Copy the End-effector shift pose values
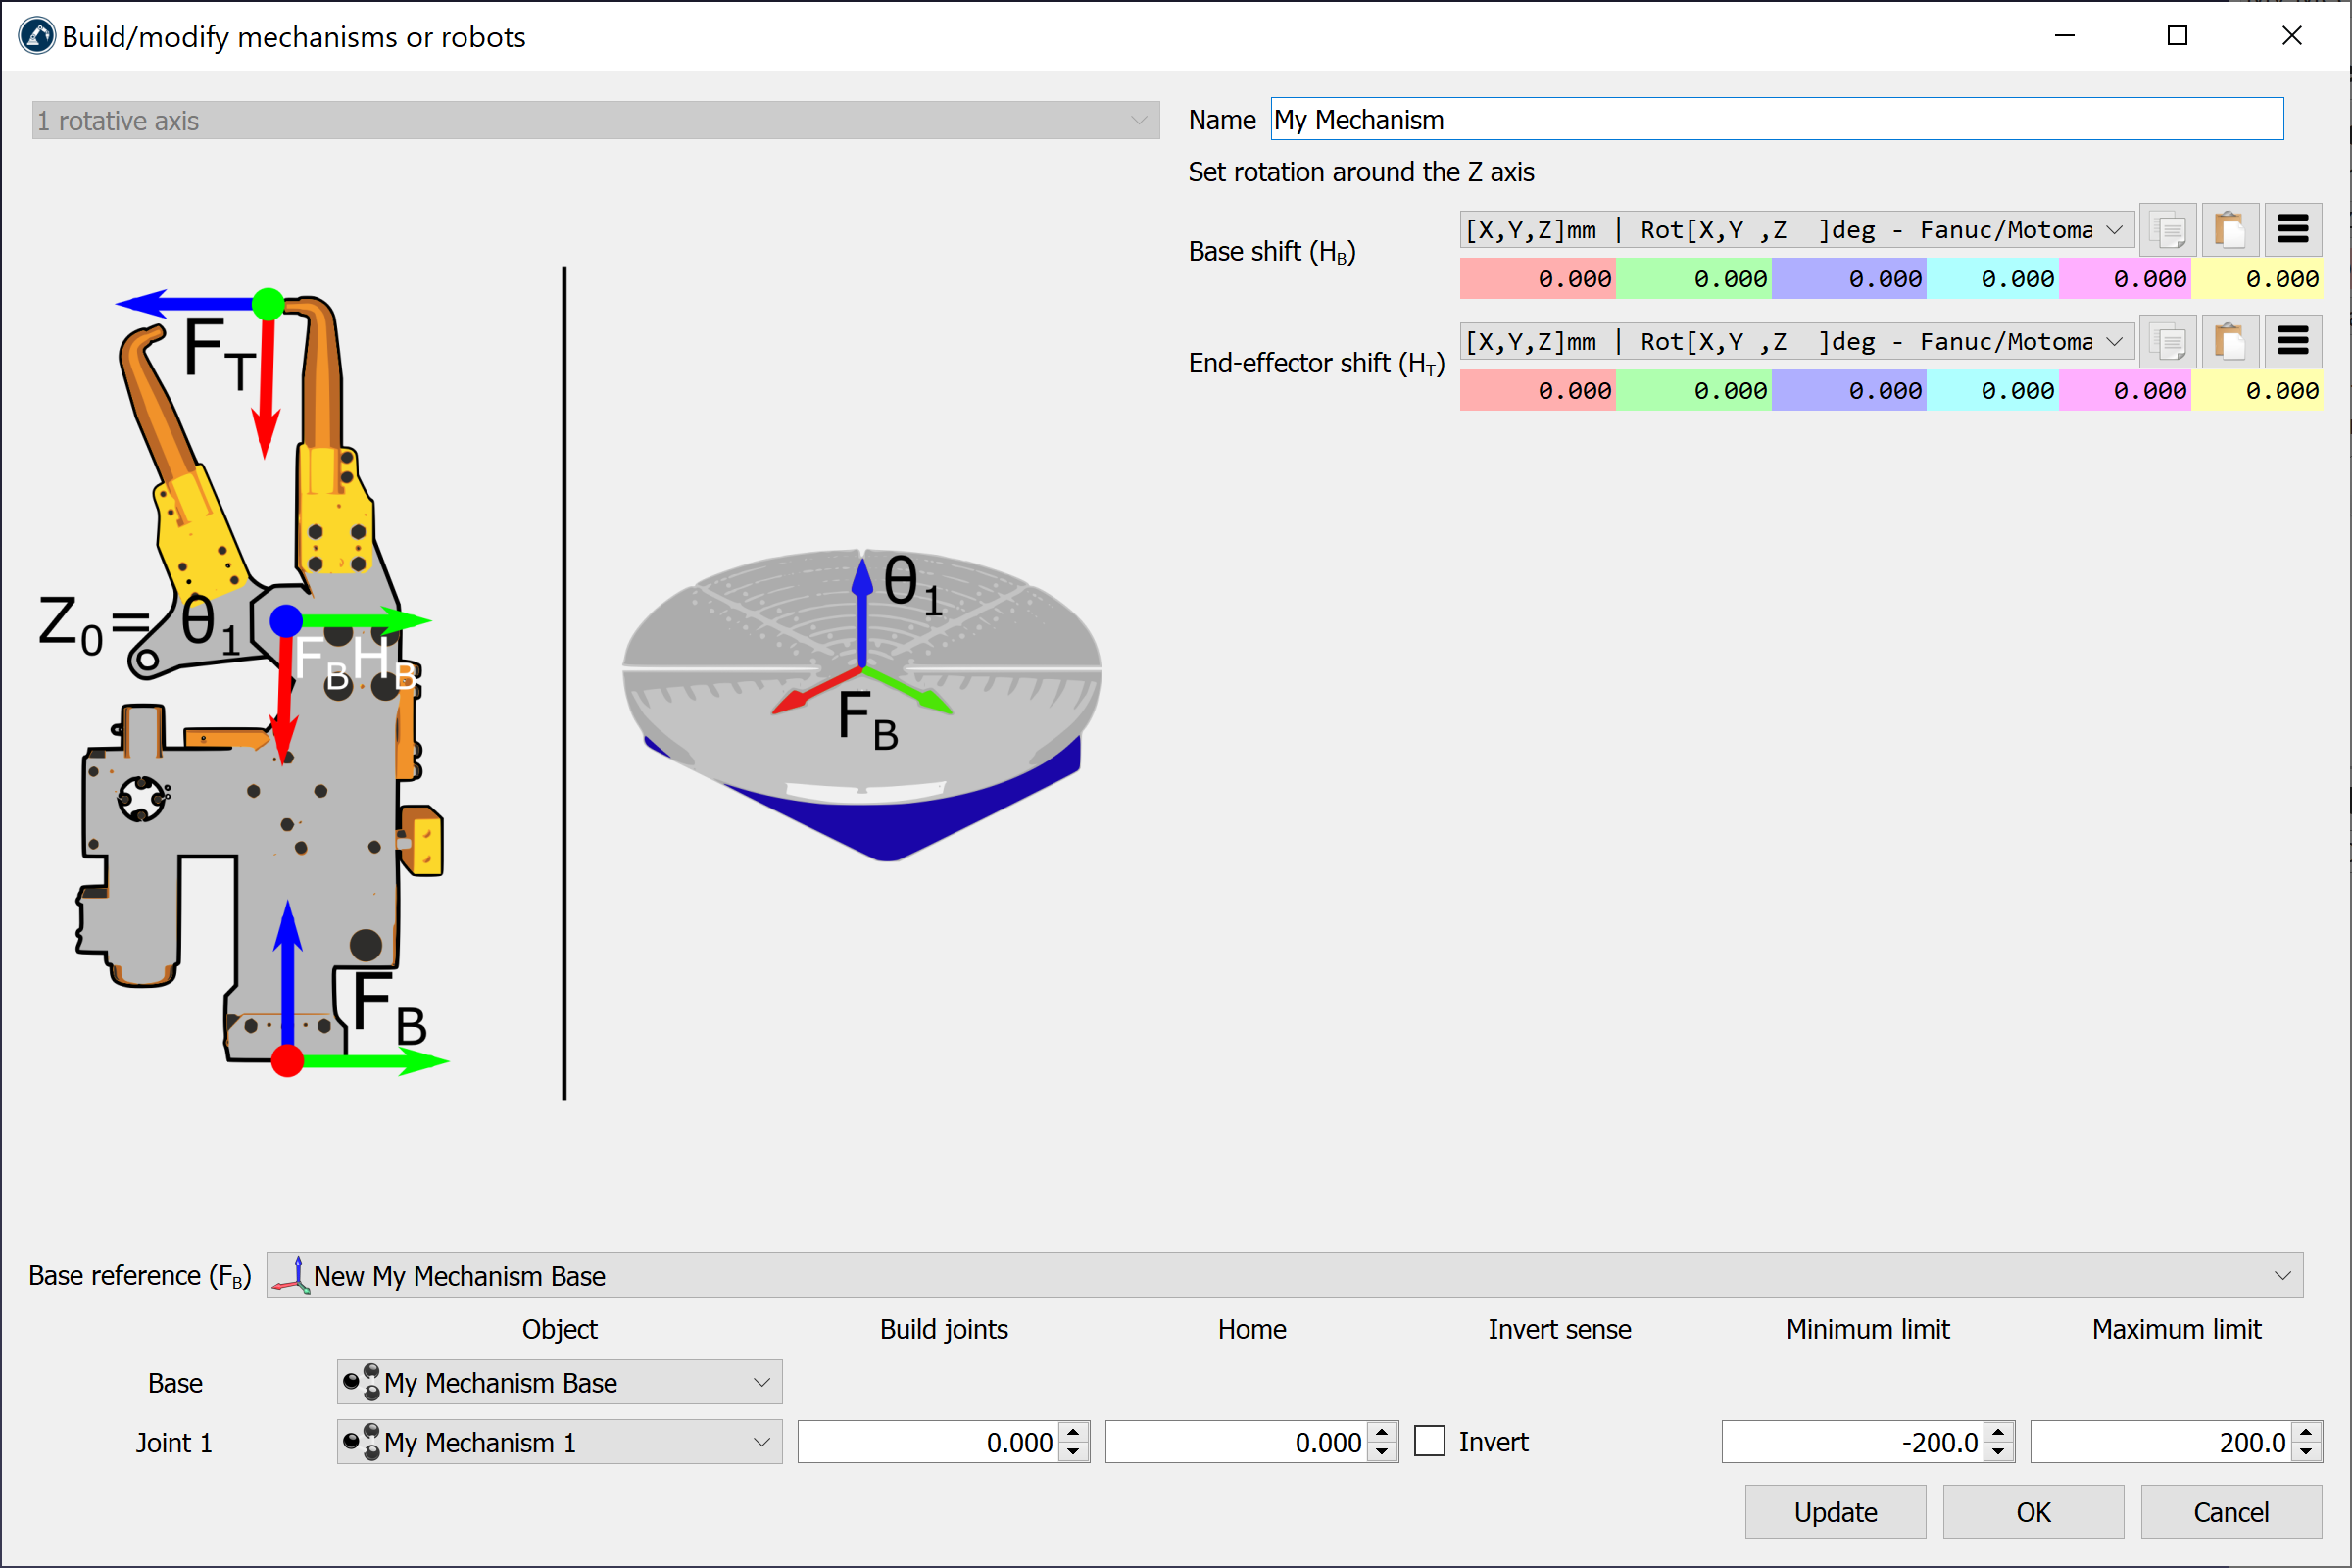Screen dimensions: 2352x1568 (x=2167, y=342)
